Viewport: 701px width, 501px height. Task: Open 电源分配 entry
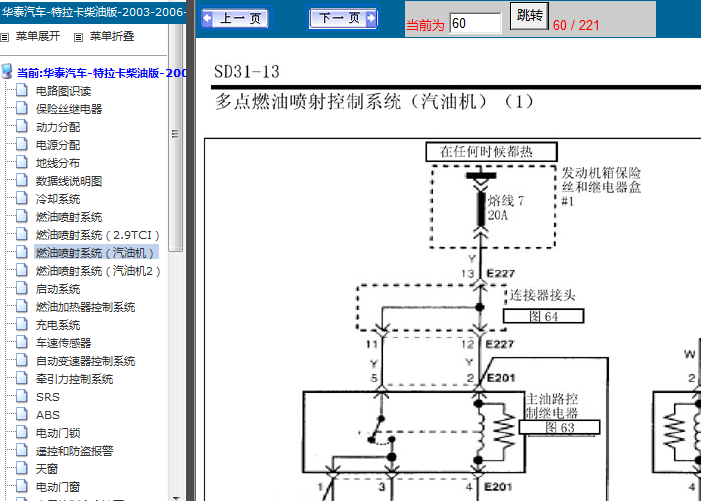click(x=58, y=145)
